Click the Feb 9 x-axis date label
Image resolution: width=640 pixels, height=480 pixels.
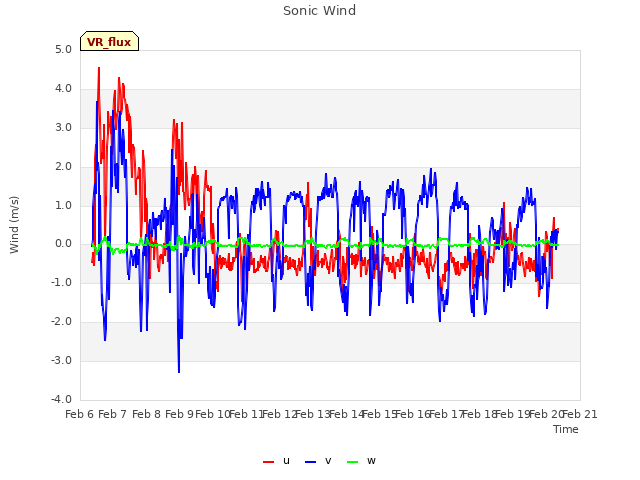click(179, 414)
